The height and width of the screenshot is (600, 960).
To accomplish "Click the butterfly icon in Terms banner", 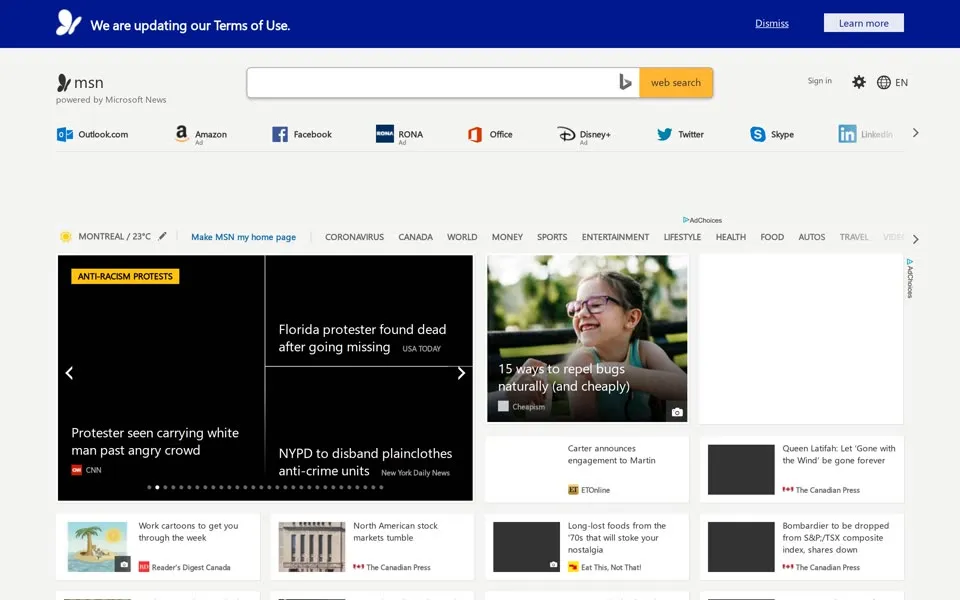I will 69,23.
